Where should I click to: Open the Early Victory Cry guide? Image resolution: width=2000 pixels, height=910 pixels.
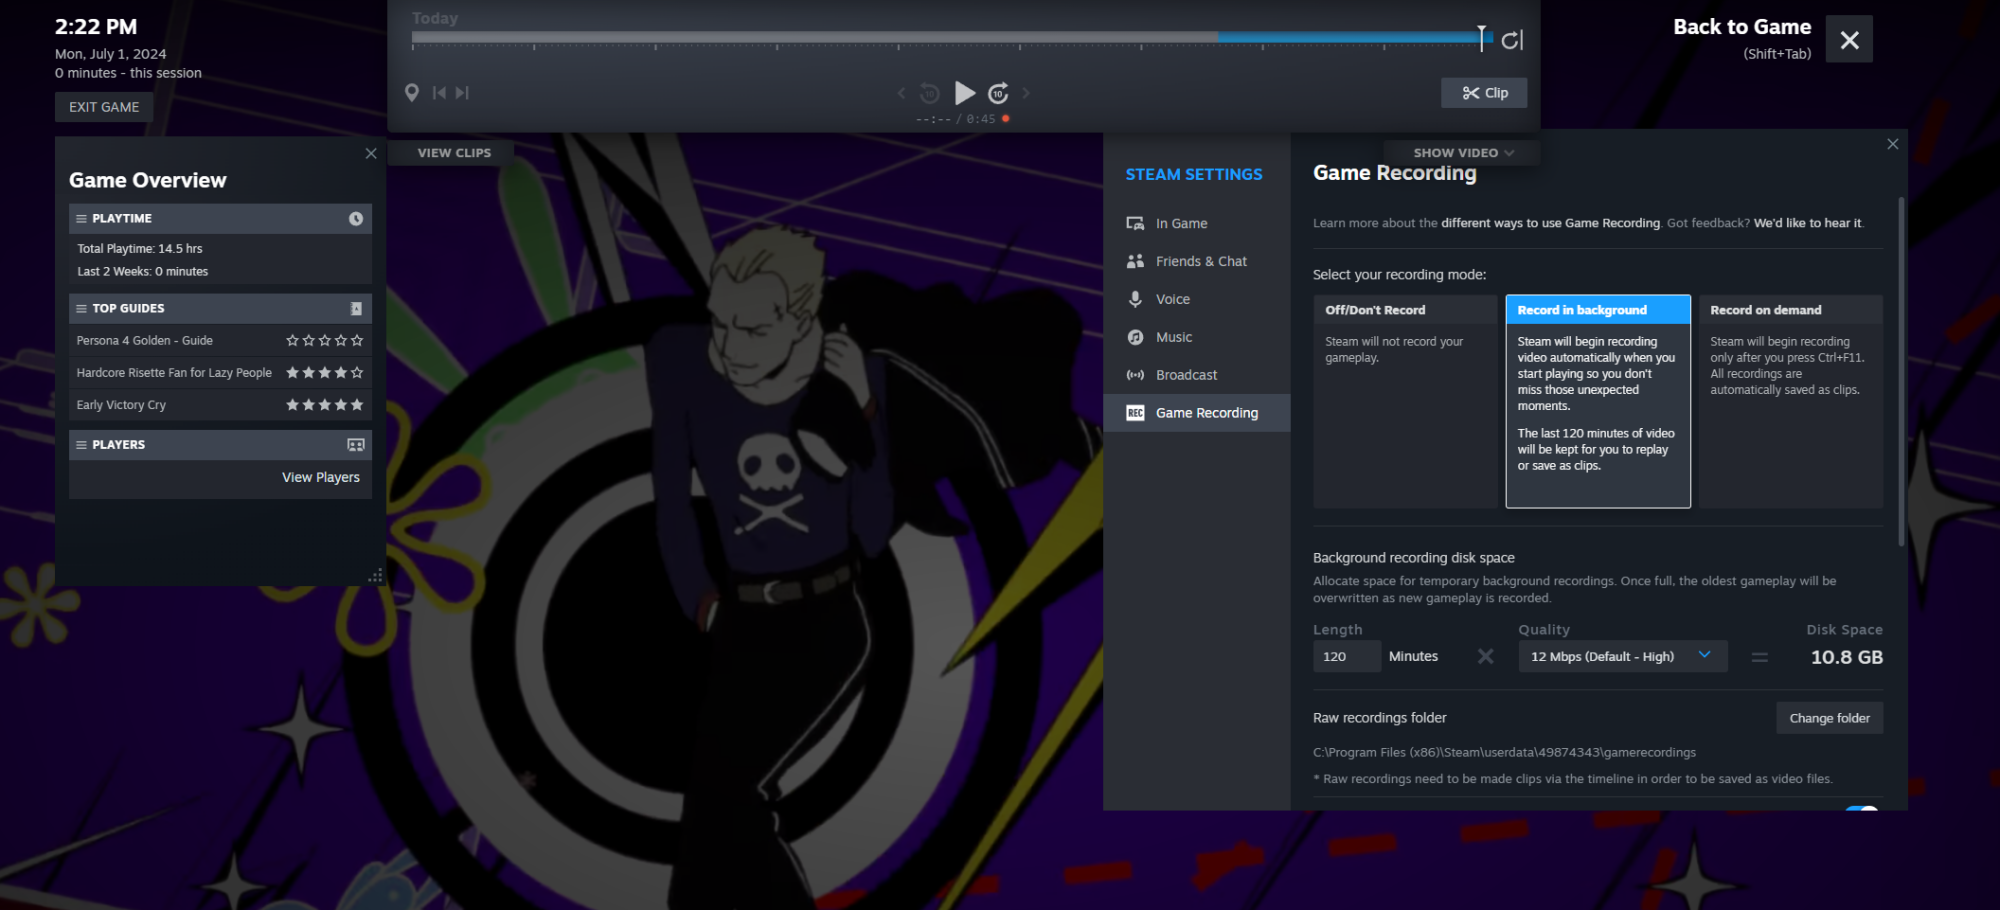click(121, 405)
